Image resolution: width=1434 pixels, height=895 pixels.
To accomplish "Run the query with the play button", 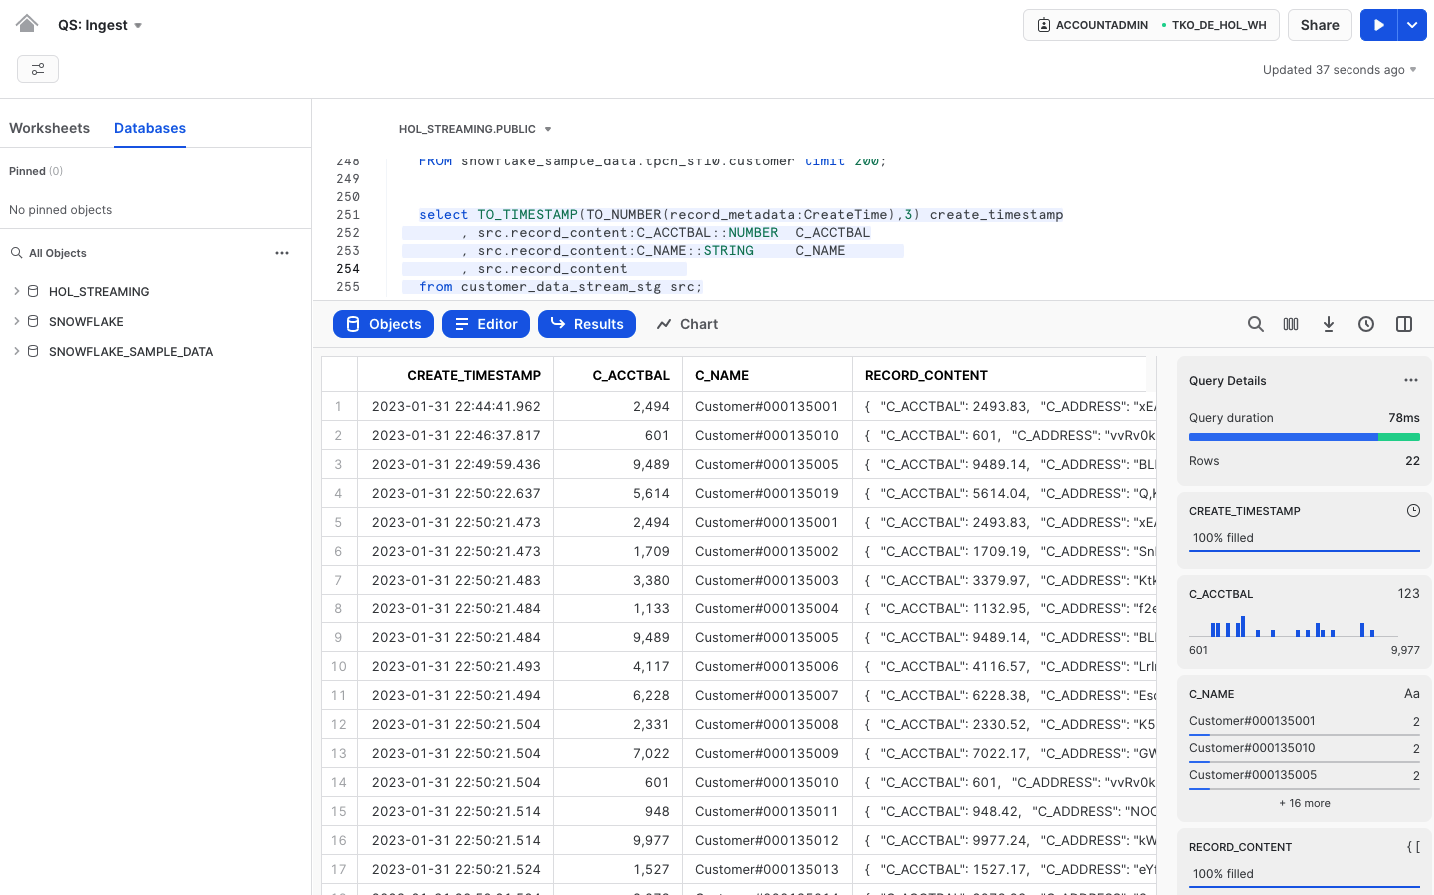I will (1378, 25).
